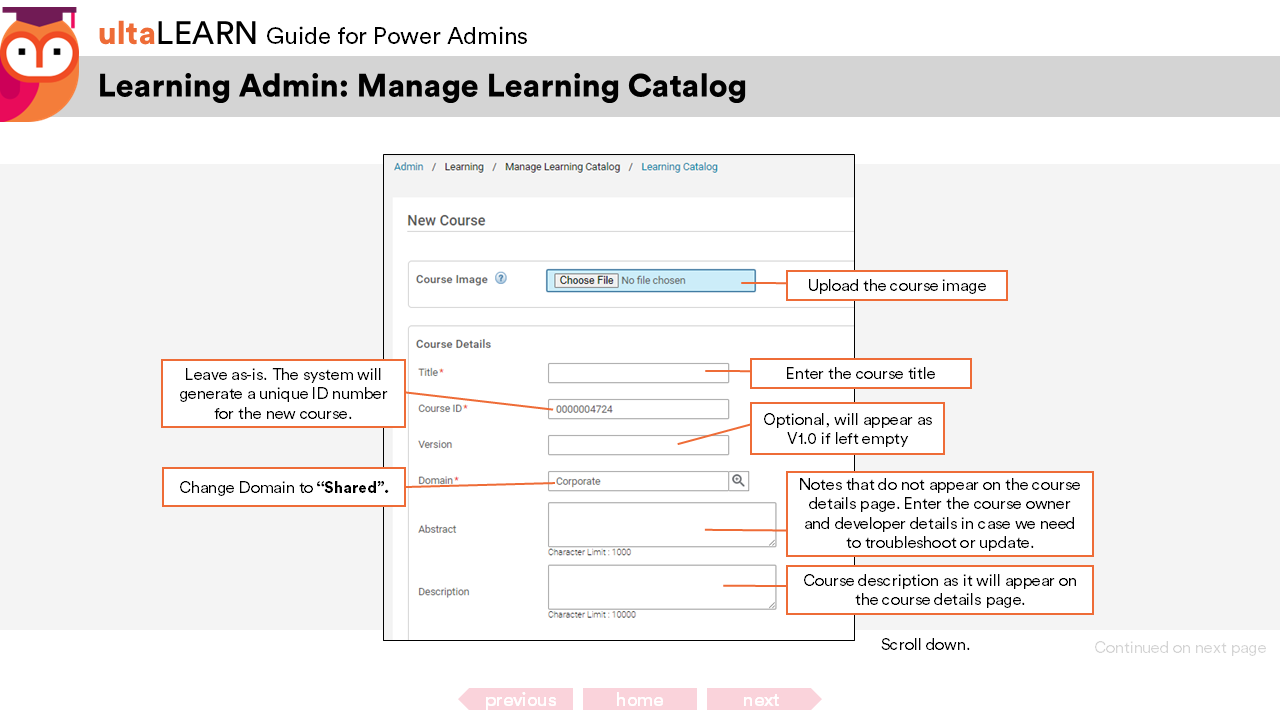Click the Choose File button

586,280
